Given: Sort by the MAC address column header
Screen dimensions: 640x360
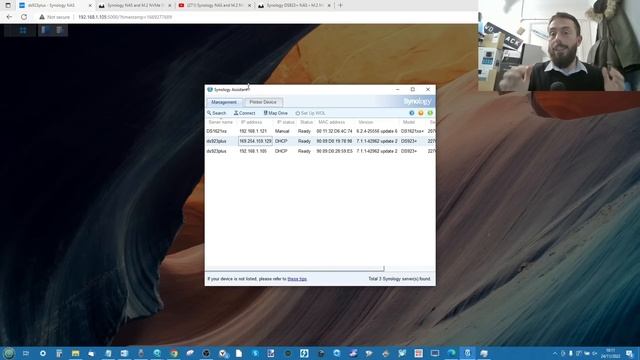Looking at the screenshot, I should click(x=331, y=122).
